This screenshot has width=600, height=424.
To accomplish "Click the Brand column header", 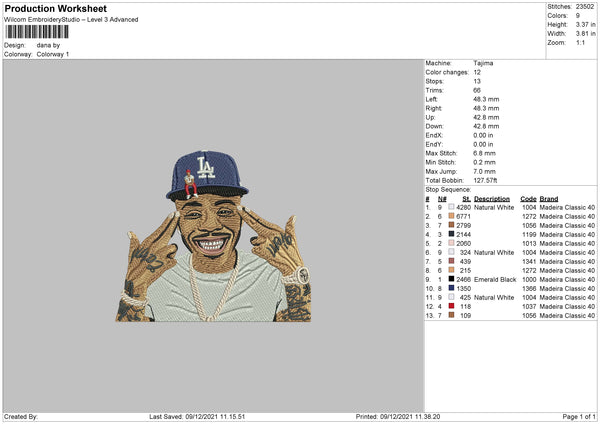I will (x=549, y=199).
